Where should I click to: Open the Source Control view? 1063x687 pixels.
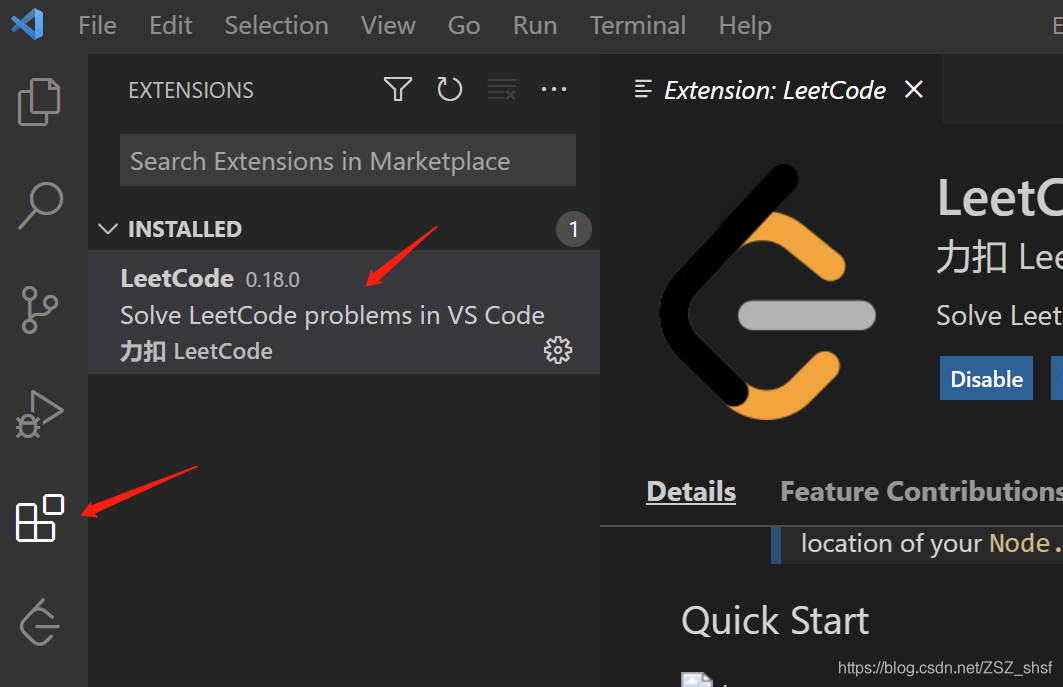point(39,310)
